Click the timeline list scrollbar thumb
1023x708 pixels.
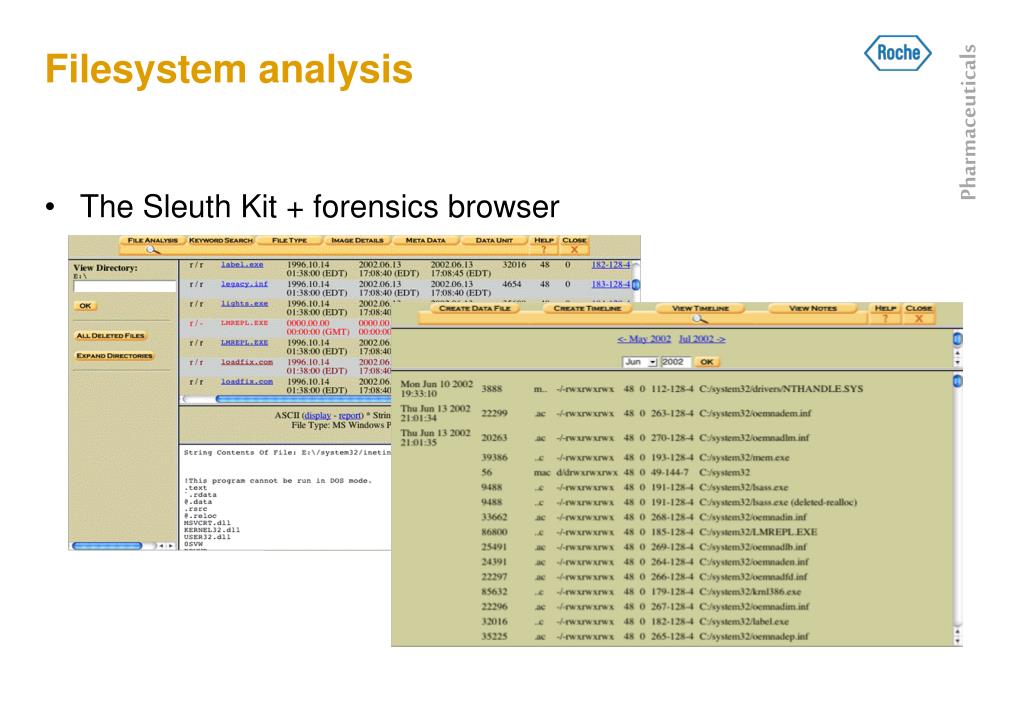coord(957,380)
